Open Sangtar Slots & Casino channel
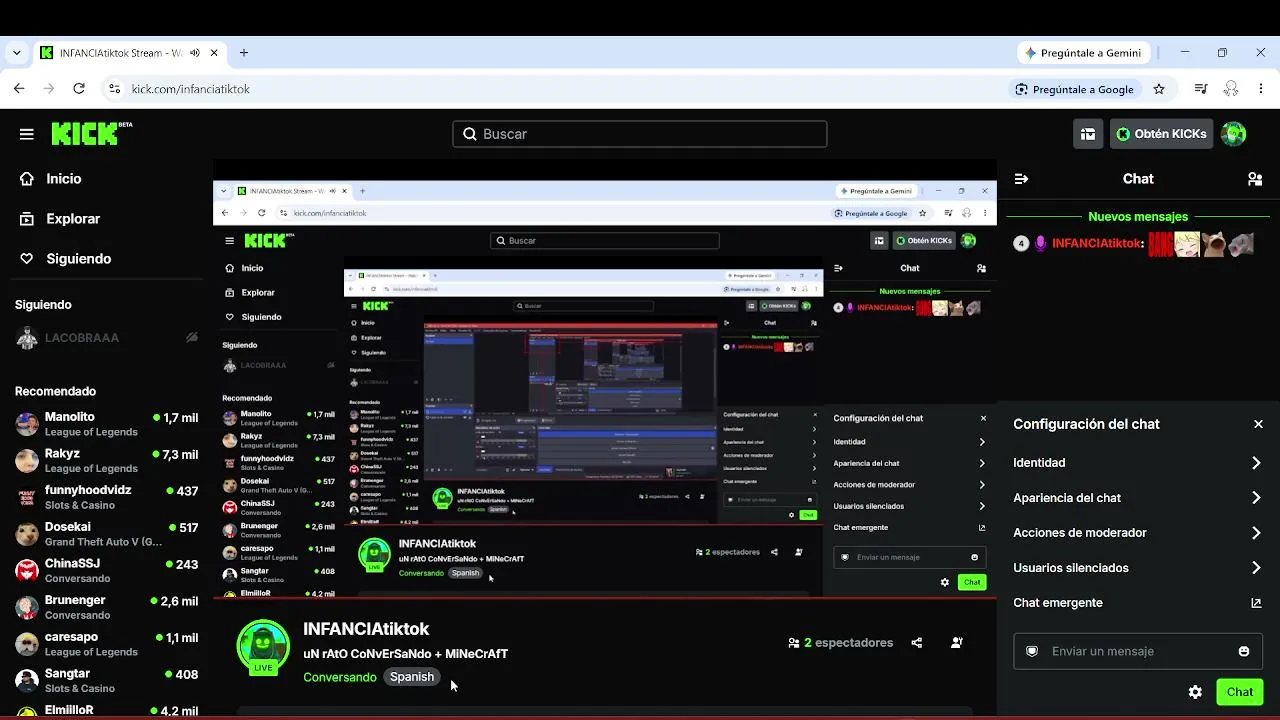This screenshot has width=1280, height=720. [x=106, y=681]
